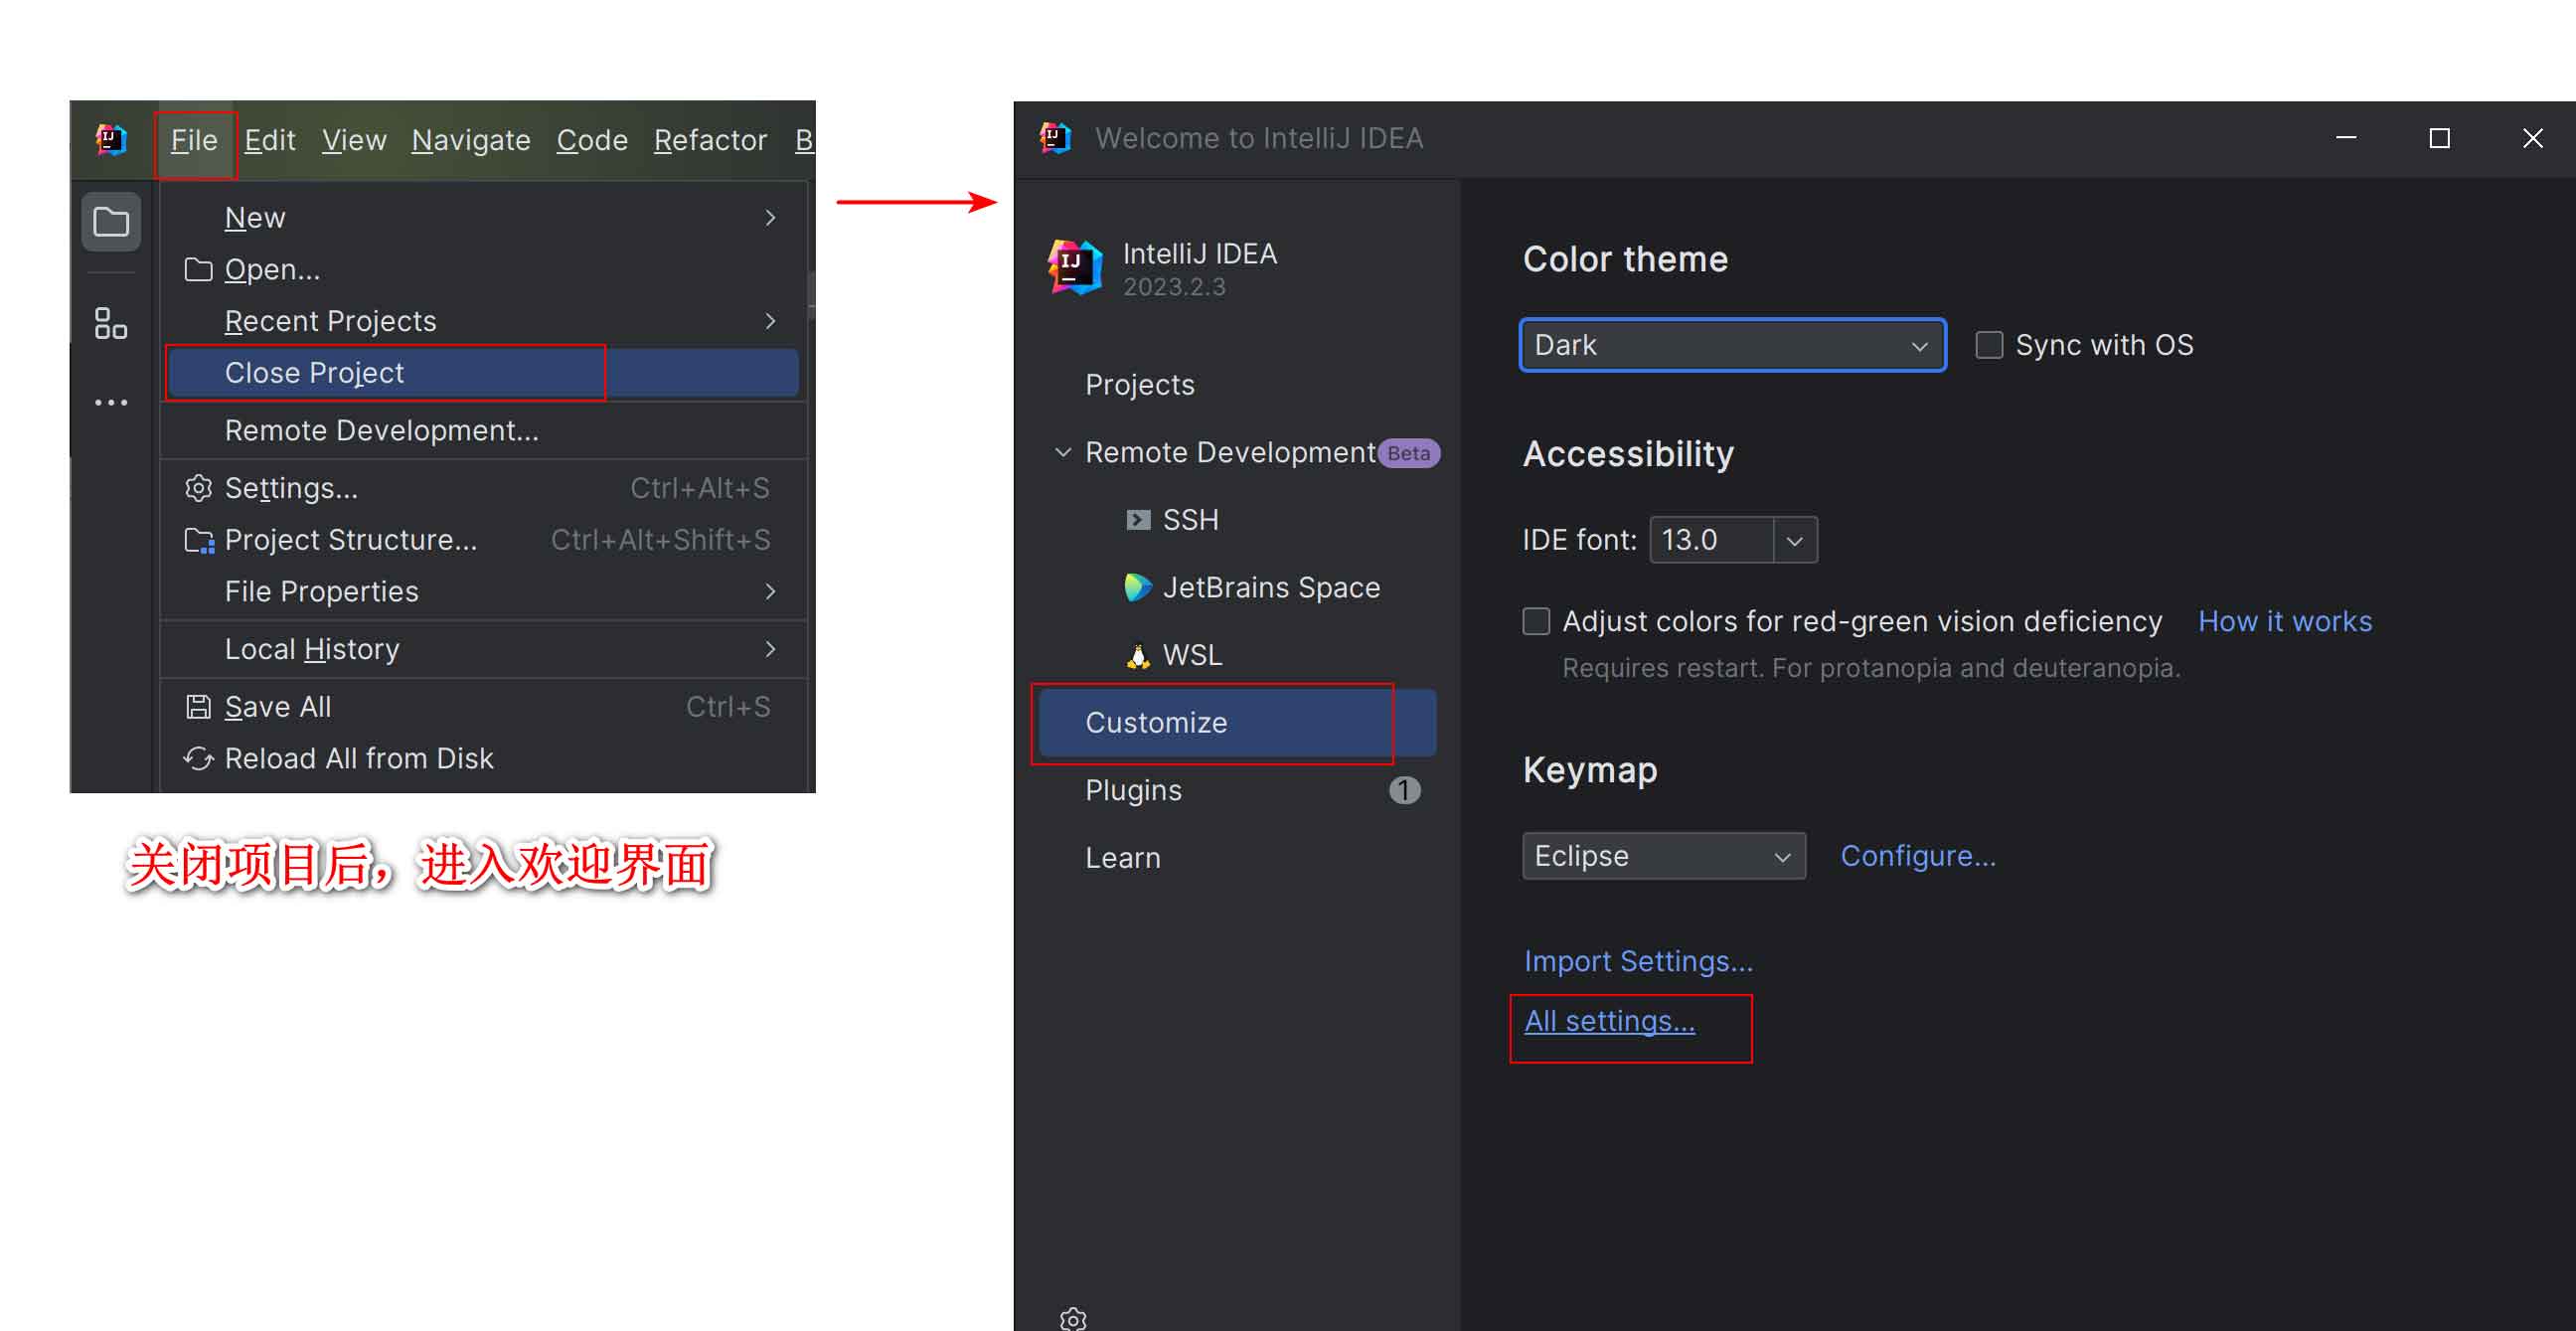
Task: Open the Keymap Eclipse dropdown
Action: point(1663,856)
